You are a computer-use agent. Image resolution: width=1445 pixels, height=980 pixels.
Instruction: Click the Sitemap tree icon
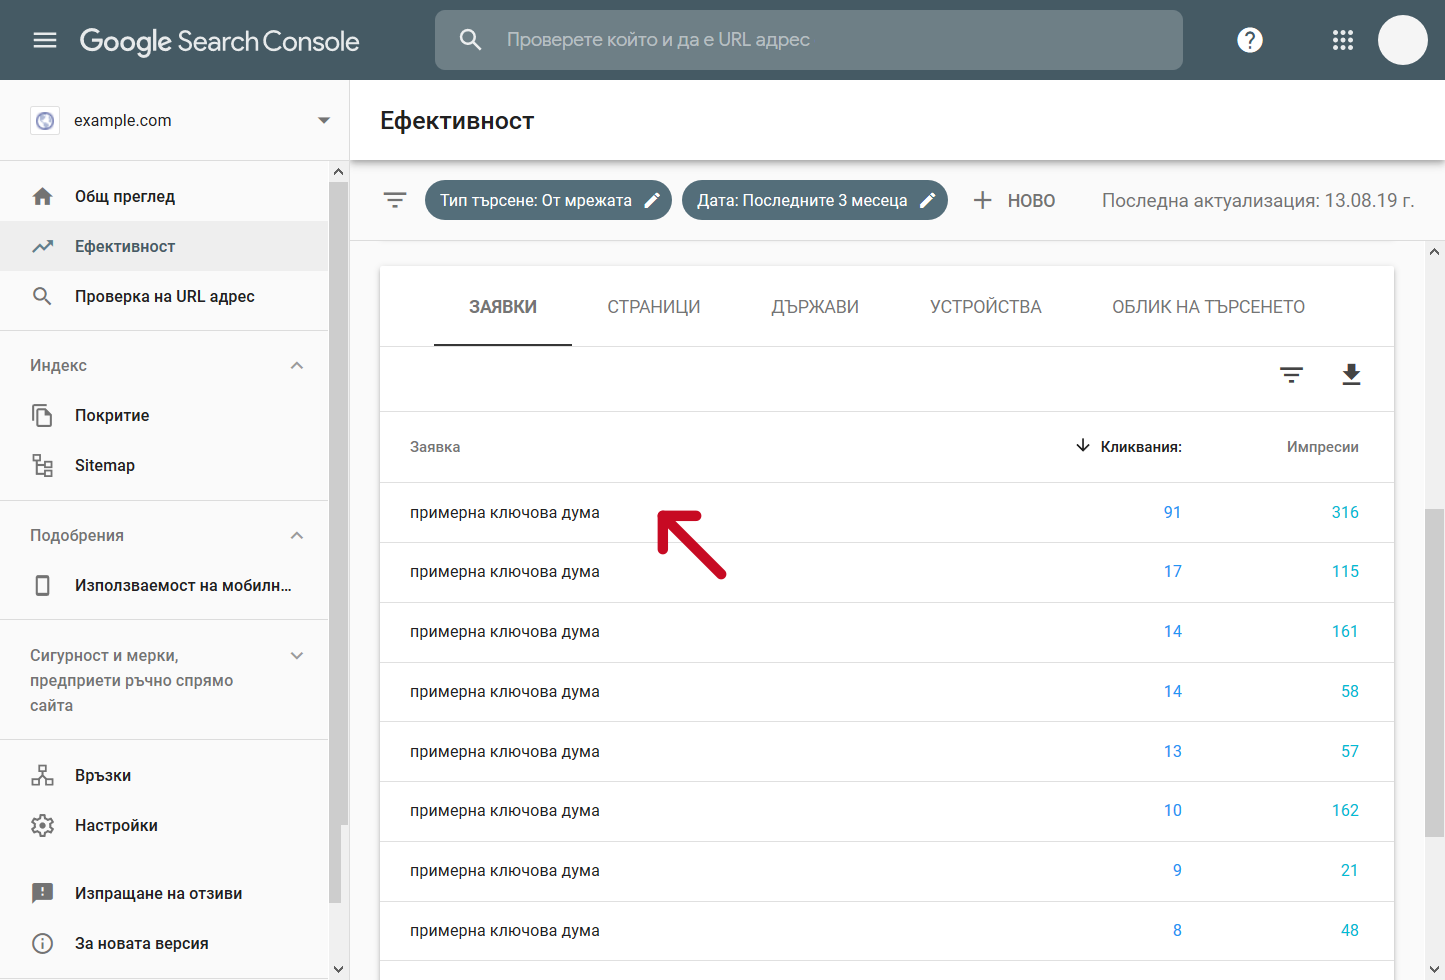point(42,466)
